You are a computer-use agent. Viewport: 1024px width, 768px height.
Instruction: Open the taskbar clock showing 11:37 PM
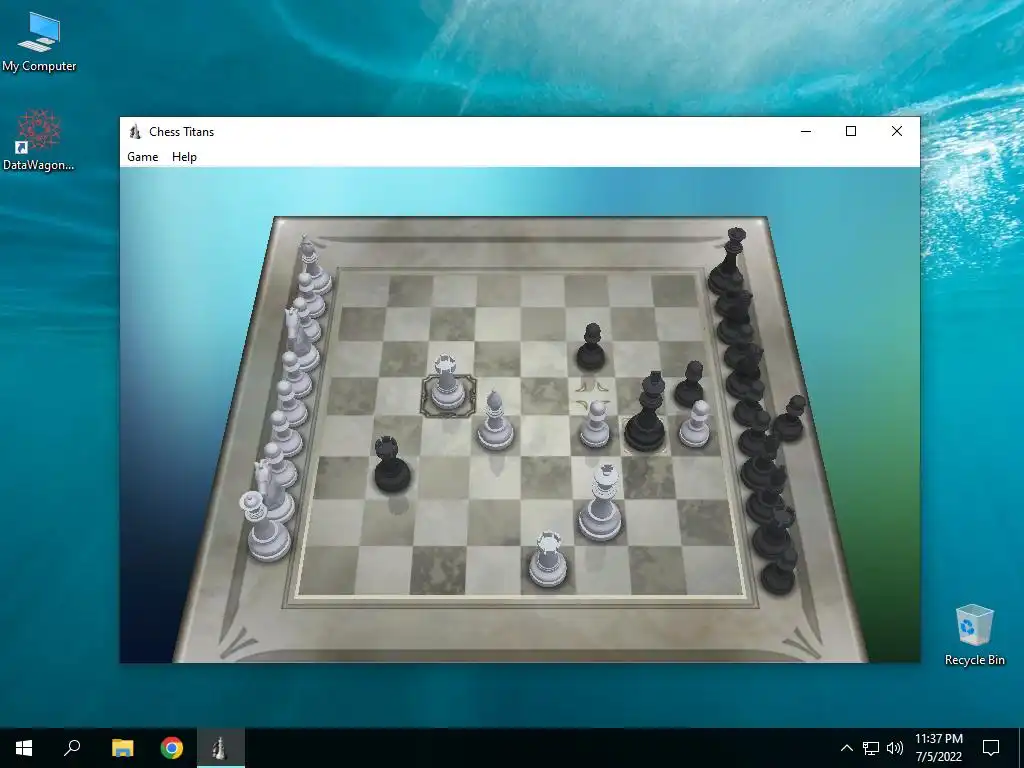(938, 748)
